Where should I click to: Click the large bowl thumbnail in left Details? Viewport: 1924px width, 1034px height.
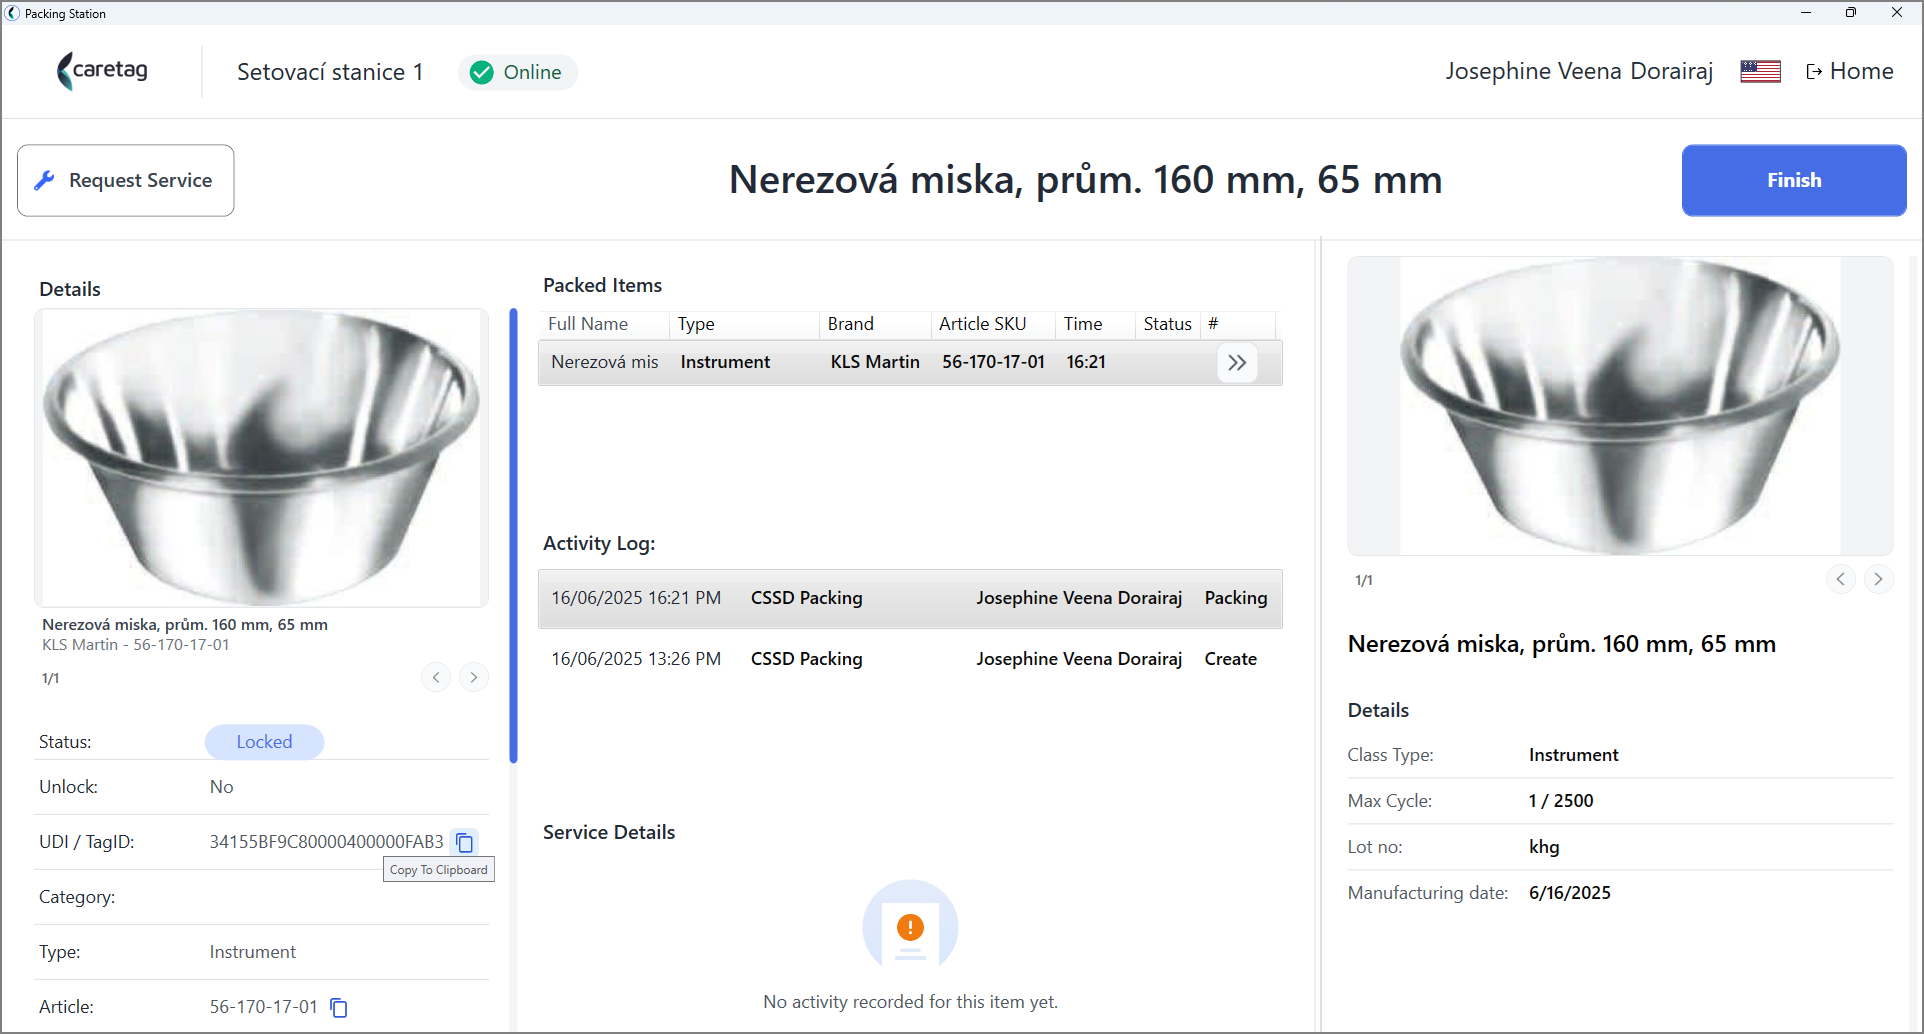point(261,458)
